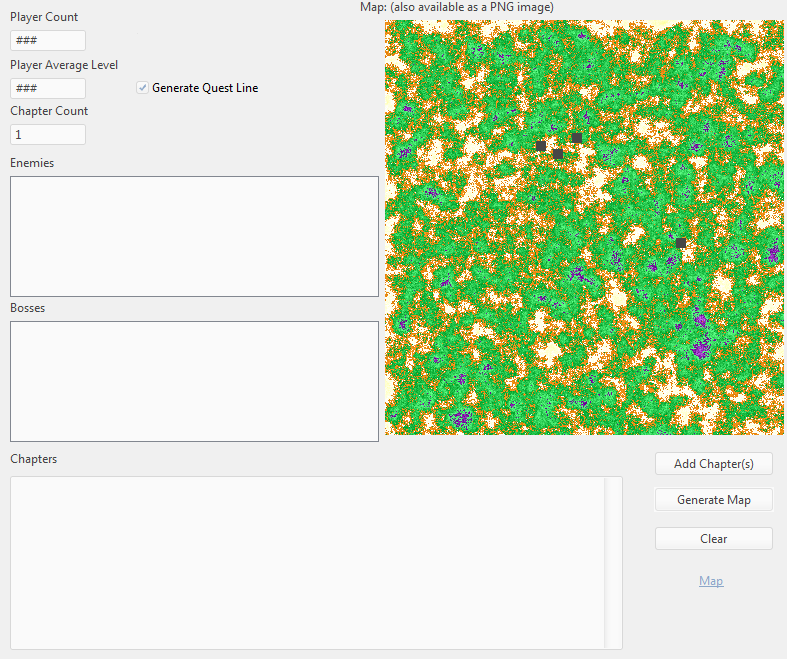
Task: Click inside the Enemies text box
Action: (194, 236)
